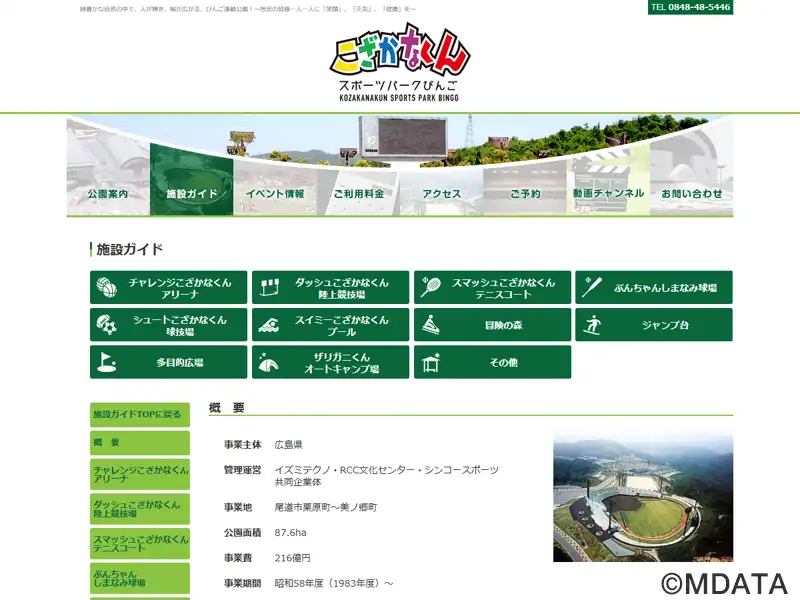Click the tennis racket icon
800x600 pixels.
[431, 287]
